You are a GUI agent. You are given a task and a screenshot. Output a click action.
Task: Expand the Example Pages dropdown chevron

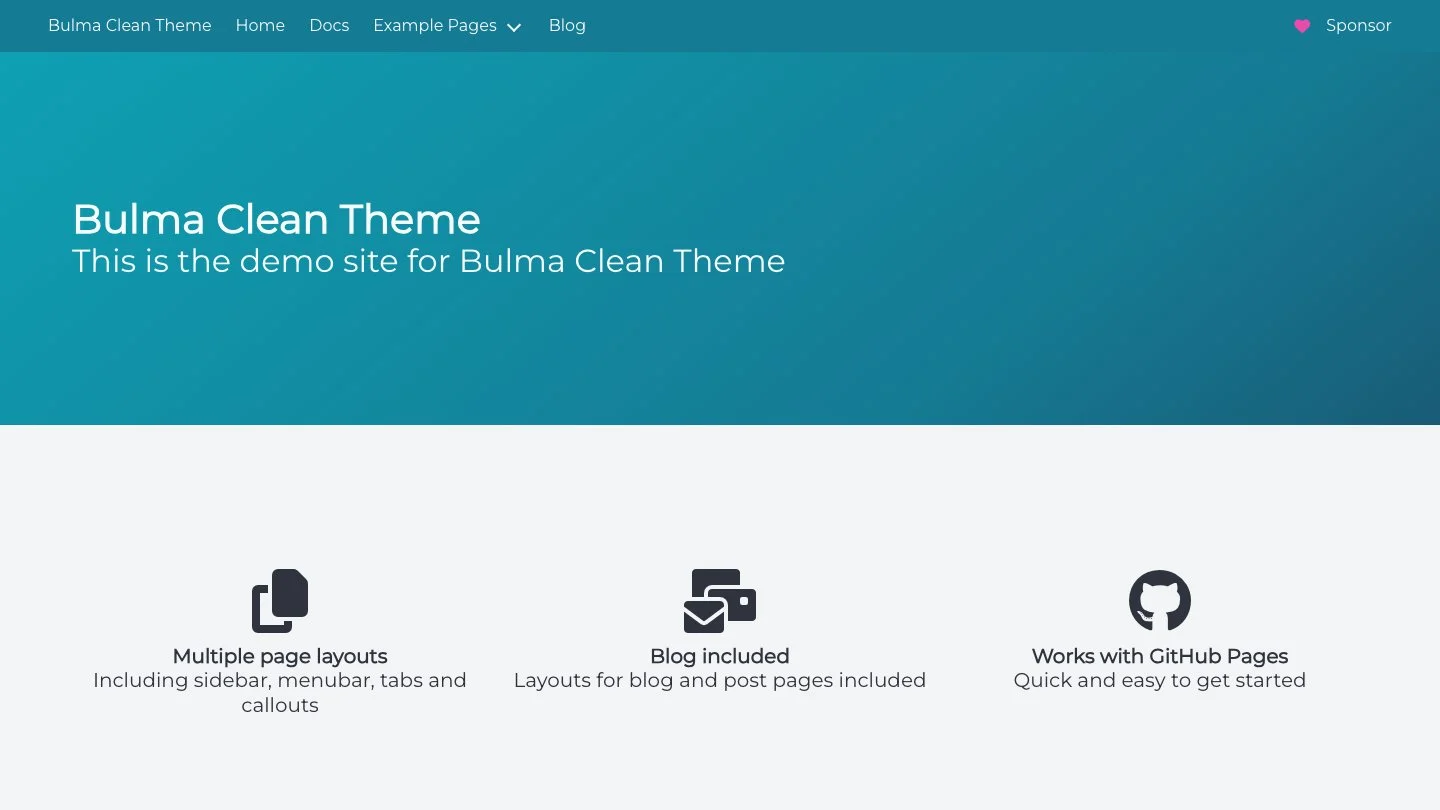514,27
